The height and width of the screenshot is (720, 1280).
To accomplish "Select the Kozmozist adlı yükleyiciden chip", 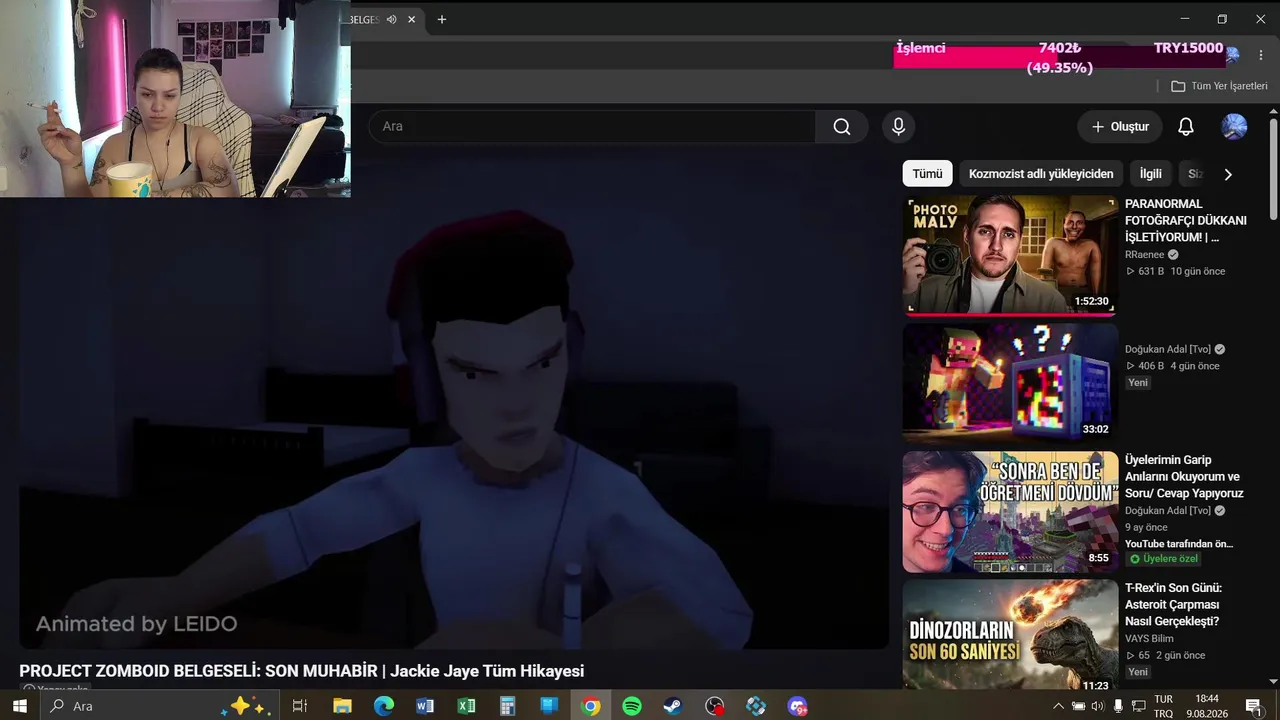I will click(1041, 174).
